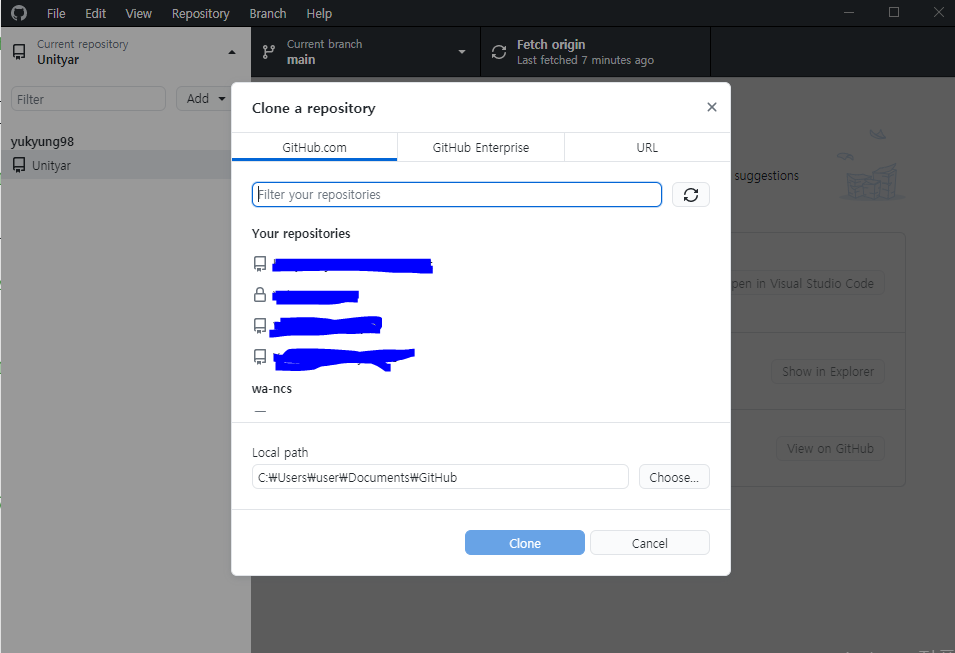This screenshot has width=955, height=653.
Task: Open the View menu
Action: click(x=138, y=13)
